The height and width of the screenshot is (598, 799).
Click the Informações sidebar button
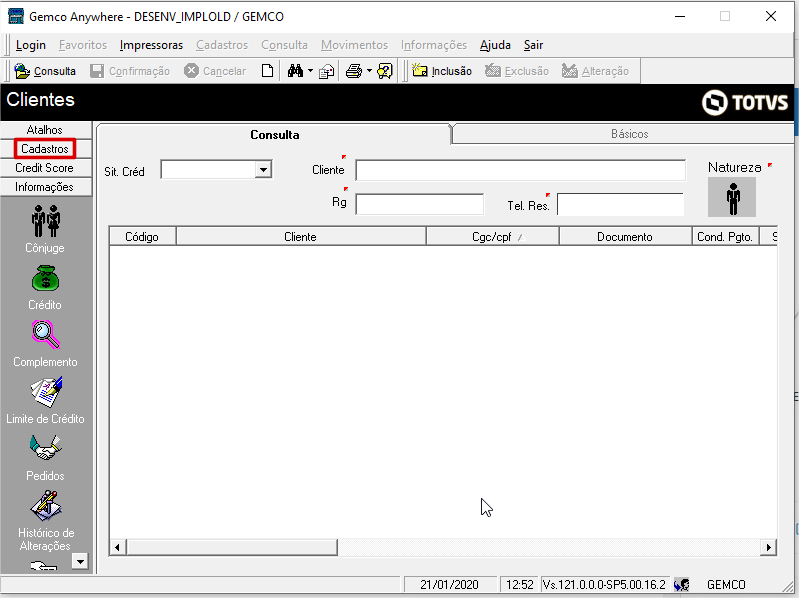point(46,187)
